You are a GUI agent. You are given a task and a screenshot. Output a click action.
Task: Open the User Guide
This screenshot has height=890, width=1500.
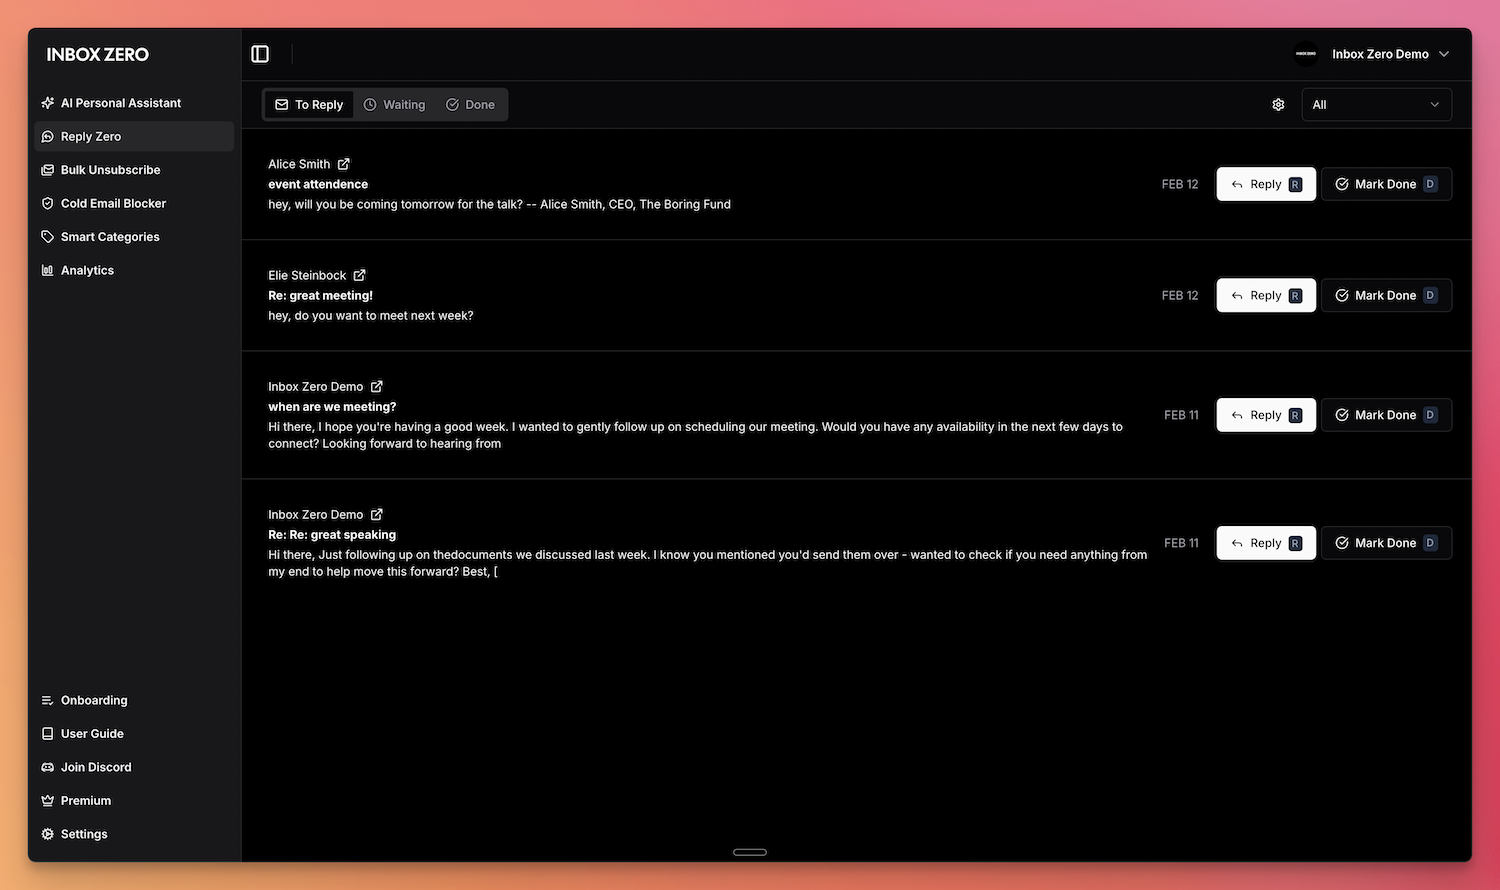pos(134,733)
